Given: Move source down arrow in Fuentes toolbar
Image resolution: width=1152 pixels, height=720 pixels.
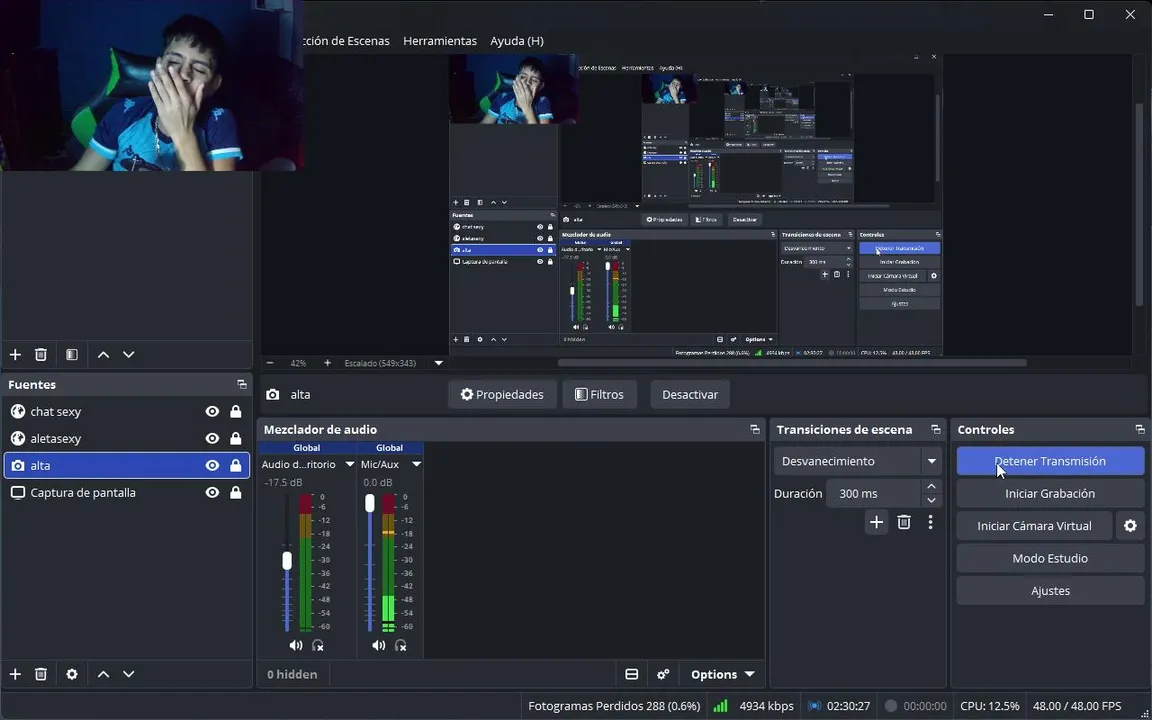Looking at the screenshot, I should tap(129, 674).
